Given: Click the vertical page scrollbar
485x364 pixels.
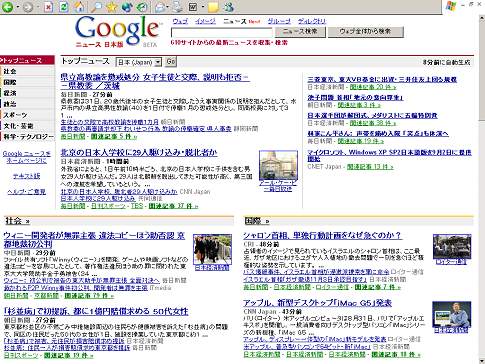Looking at the screenshot, I should pyautogui.click(x=481, y=189).
